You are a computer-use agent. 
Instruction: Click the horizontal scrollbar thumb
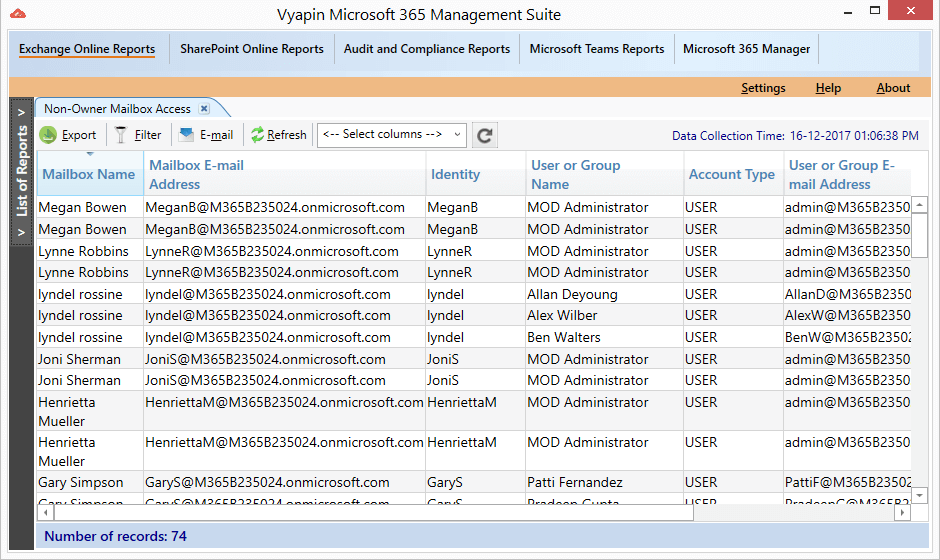(373, 513)
